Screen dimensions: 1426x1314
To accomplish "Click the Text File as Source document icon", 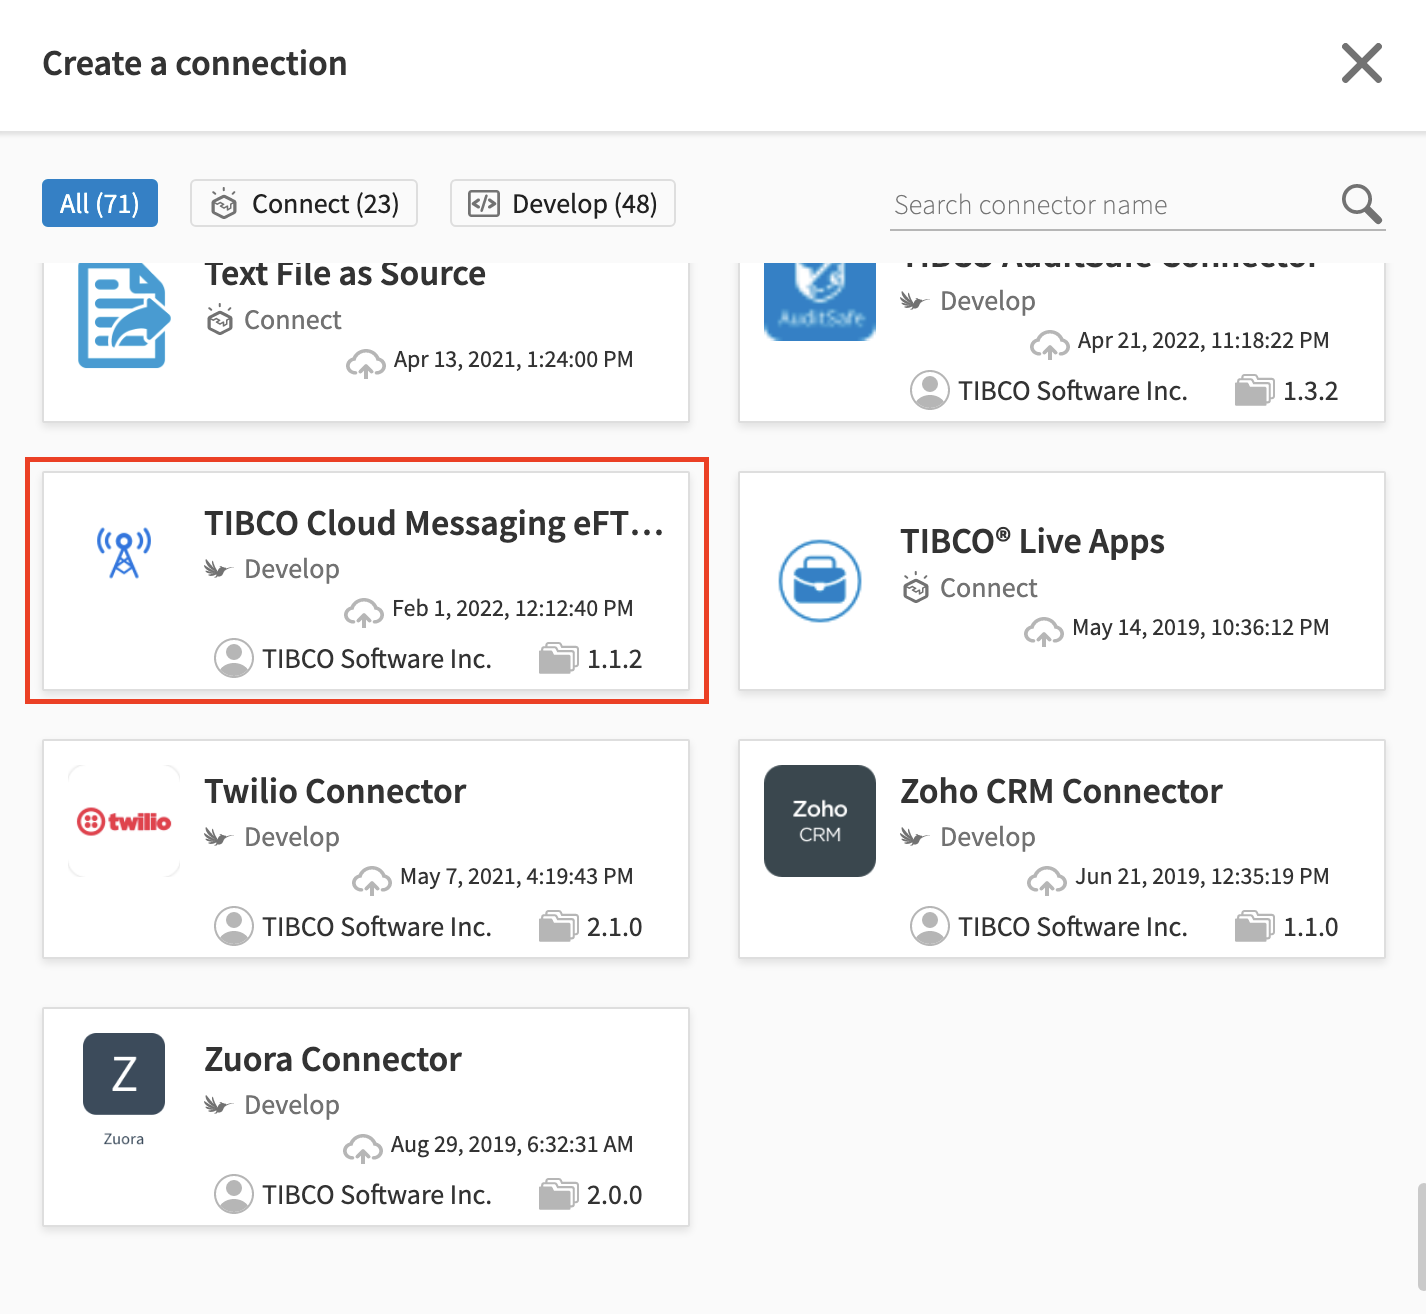I will [x=122, y=315].
